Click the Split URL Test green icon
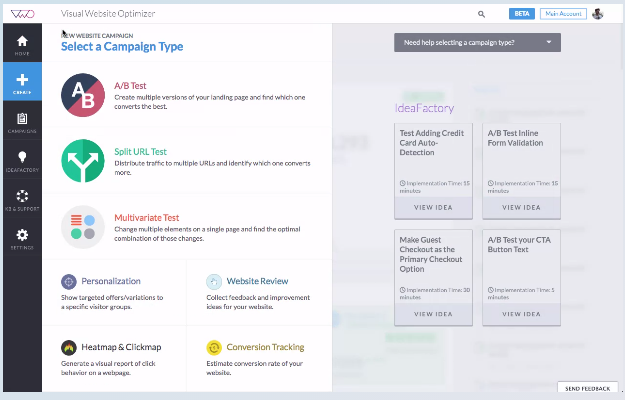Image resolution: width=625 pixels, height=400 pixels. coord(83,161)
